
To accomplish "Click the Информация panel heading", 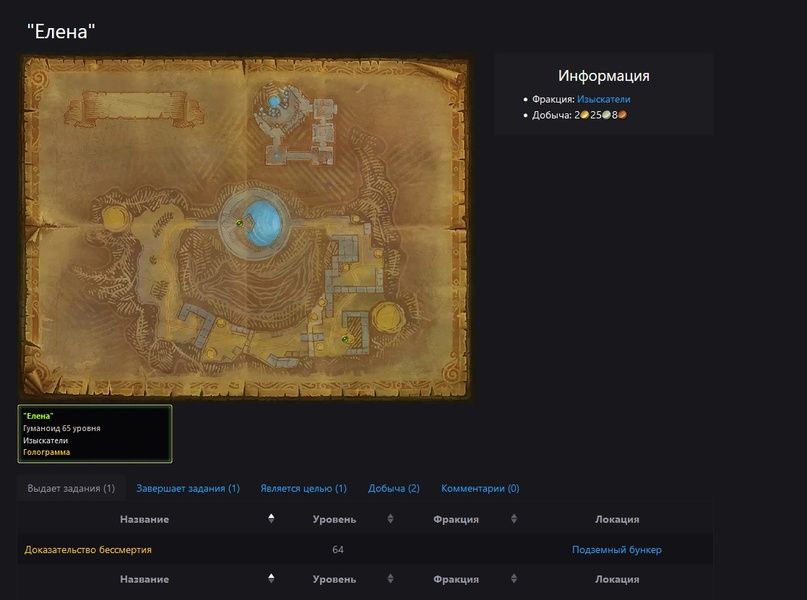I will click(603, 76).
